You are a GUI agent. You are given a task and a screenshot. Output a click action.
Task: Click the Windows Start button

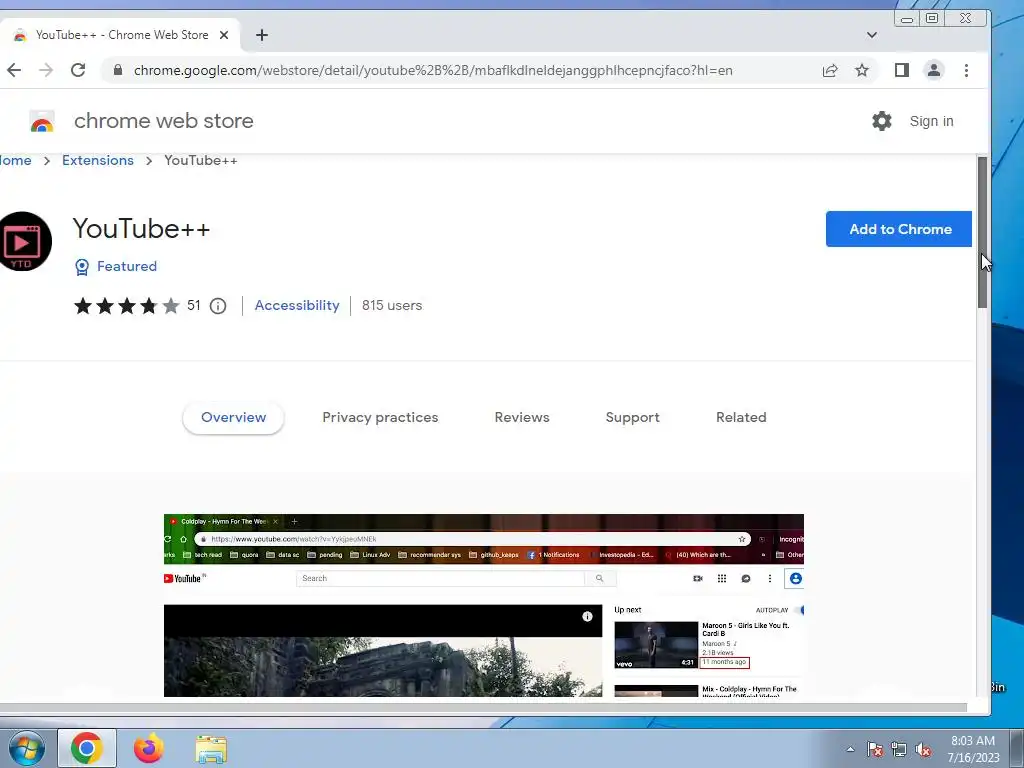coord(27,748)
